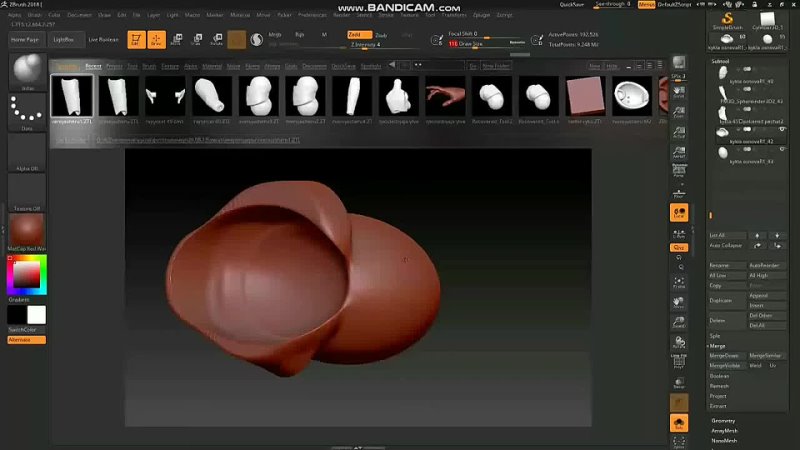The image size is (800, 450).
Task: Switch to the QuickSave tab in LightBox
Action: [343, 66]
